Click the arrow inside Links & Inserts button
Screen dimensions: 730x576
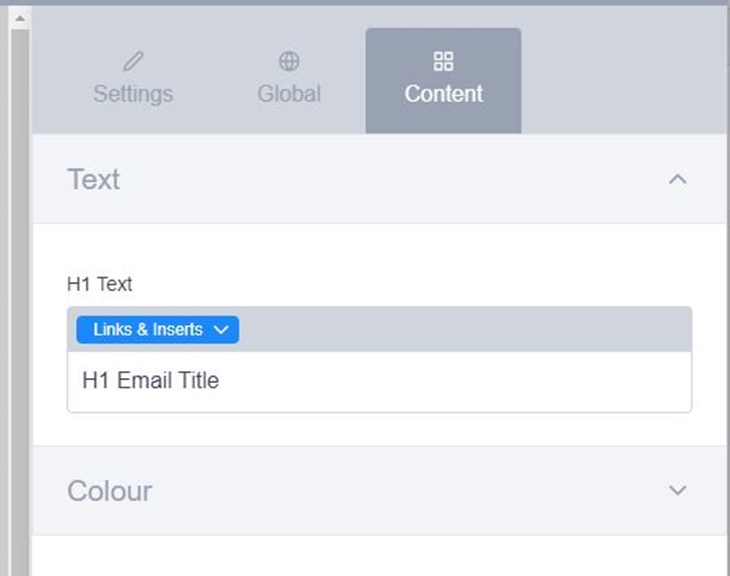coord(222,330)
